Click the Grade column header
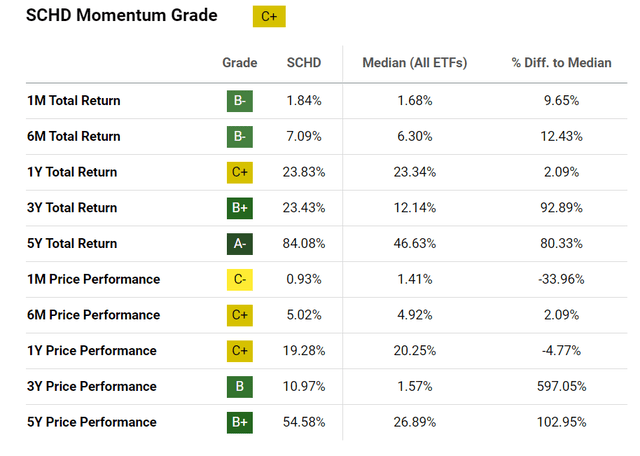 (x=239, y=63)
